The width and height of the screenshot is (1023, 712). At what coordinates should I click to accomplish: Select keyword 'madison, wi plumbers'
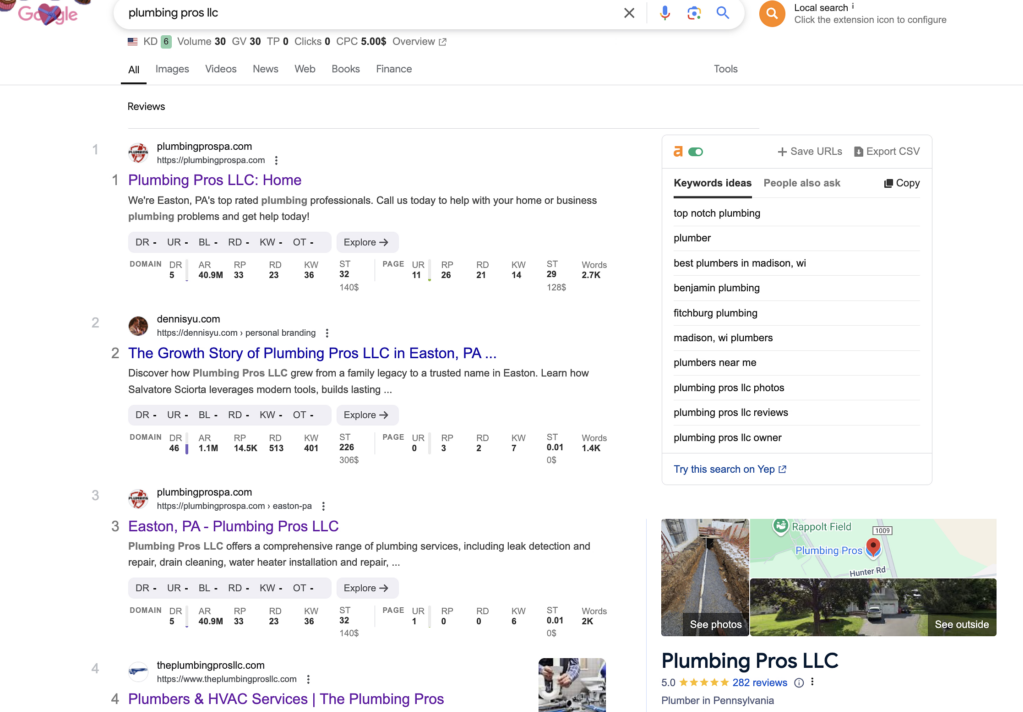click(723, 338)
